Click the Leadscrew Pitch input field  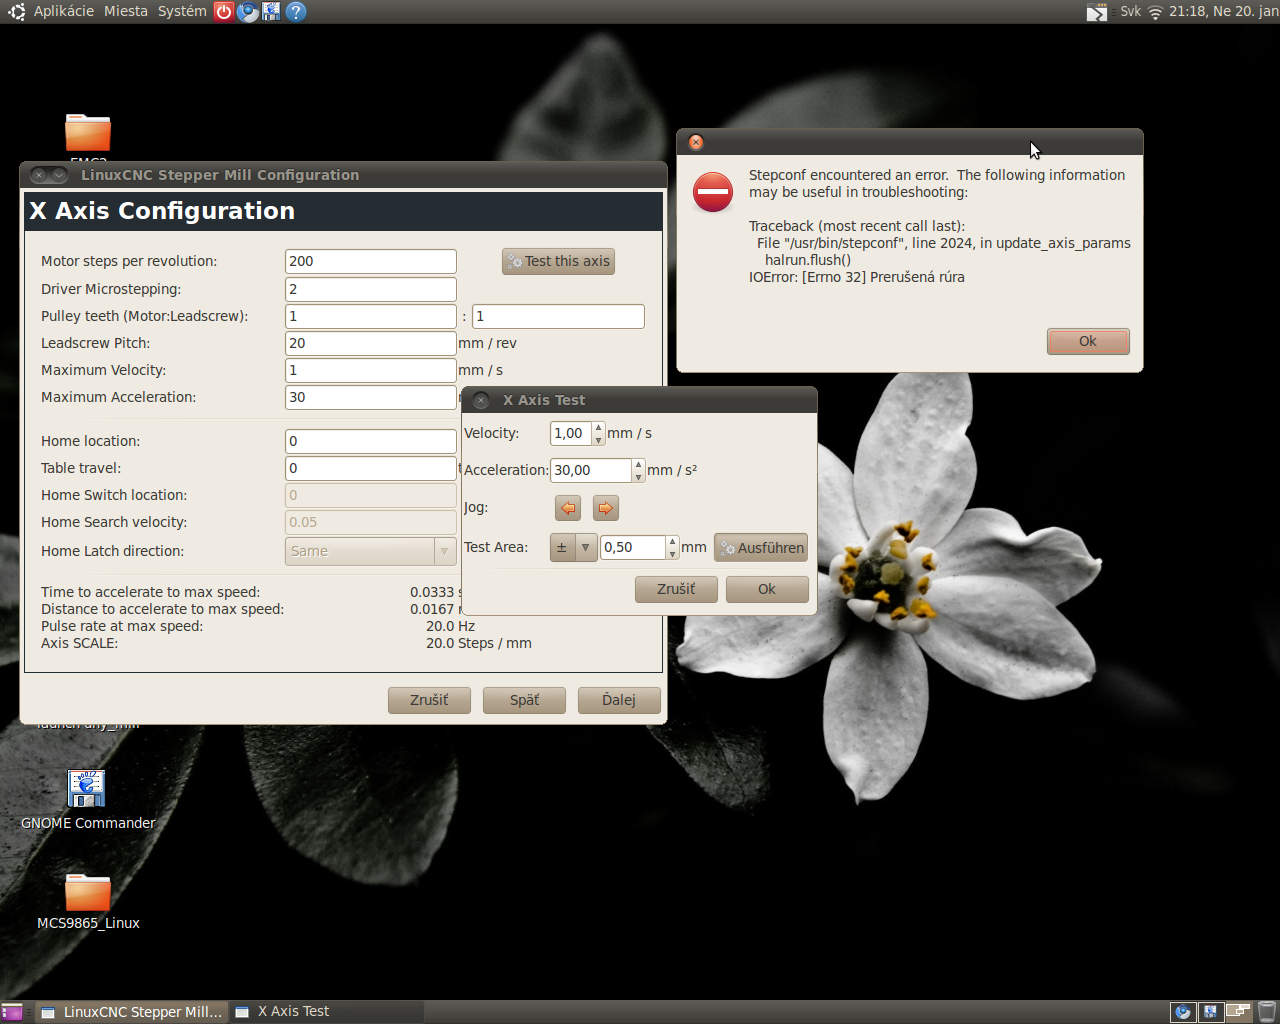pos(370,343)
